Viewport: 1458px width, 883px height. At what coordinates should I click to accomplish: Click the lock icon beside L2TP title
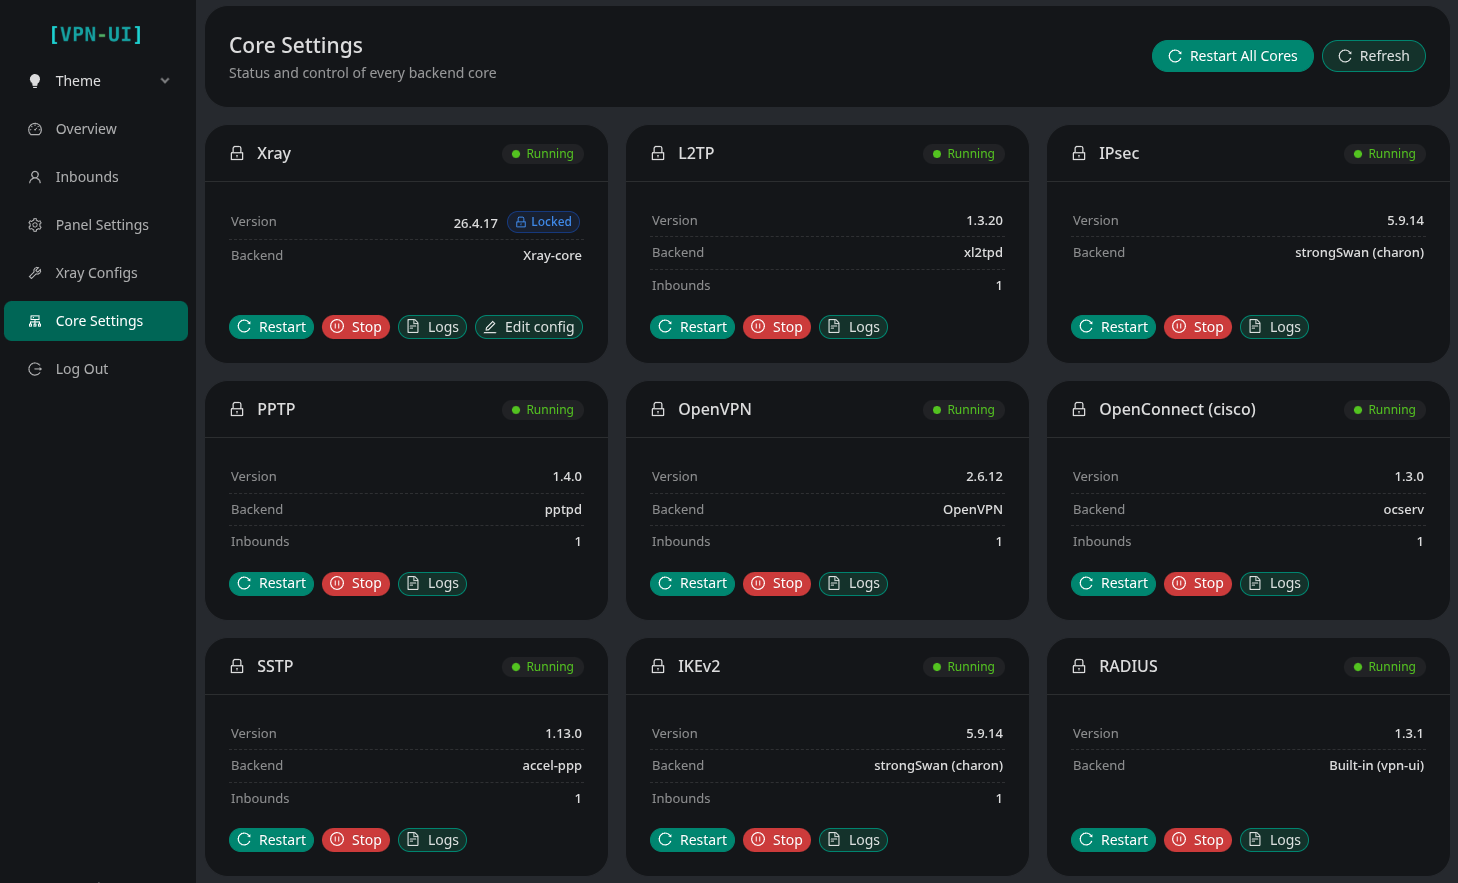[x=658, y=153]
